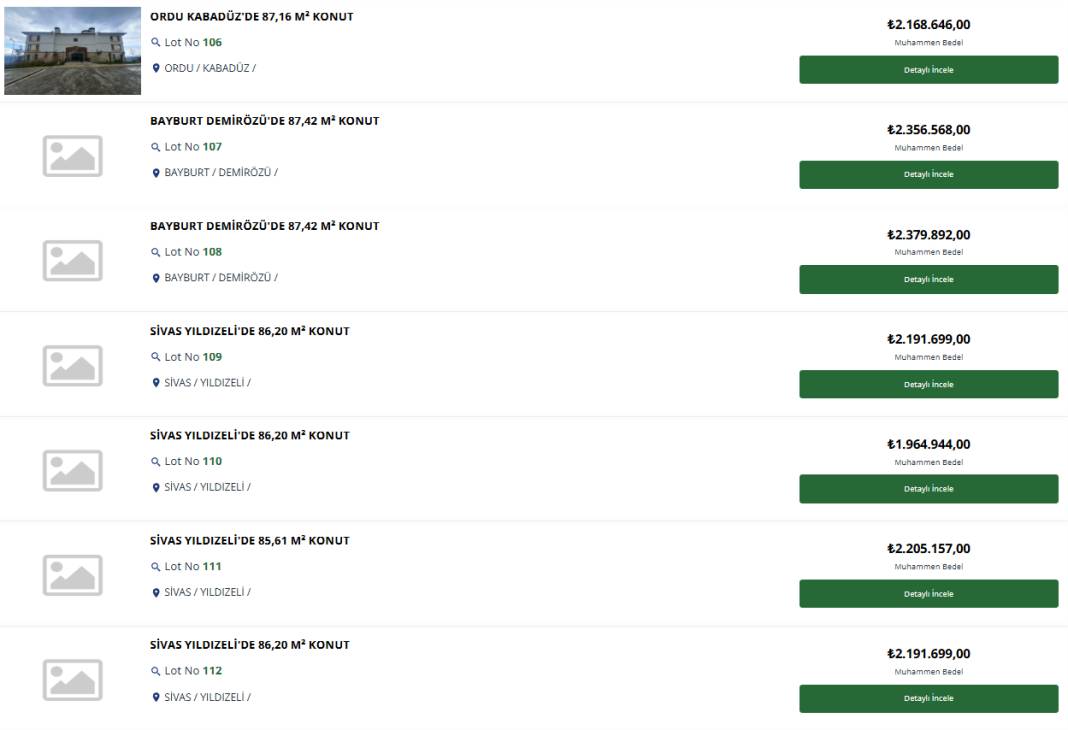Image resolution: width=1068 pixels, height=730 pixels.
Task: Open the placeholder image for Lot 107
Action: (x=73, y=156)
